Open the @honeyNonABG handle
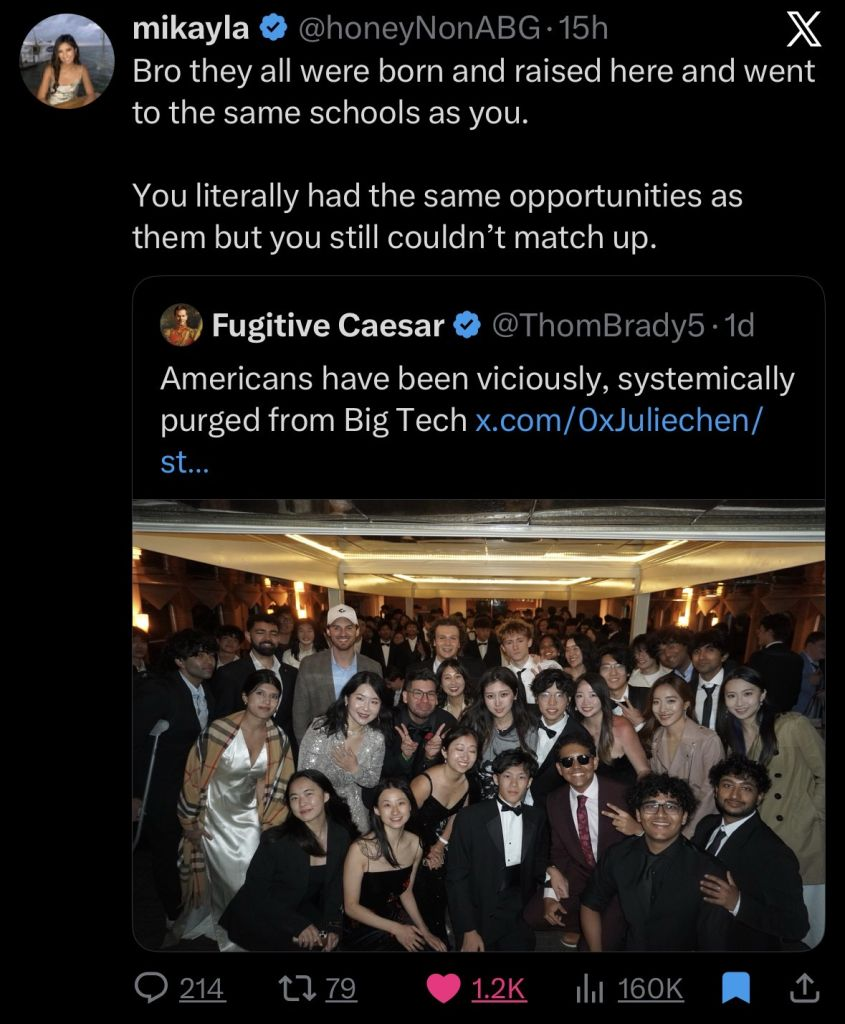845x1024 pixels. coord(419,29)
